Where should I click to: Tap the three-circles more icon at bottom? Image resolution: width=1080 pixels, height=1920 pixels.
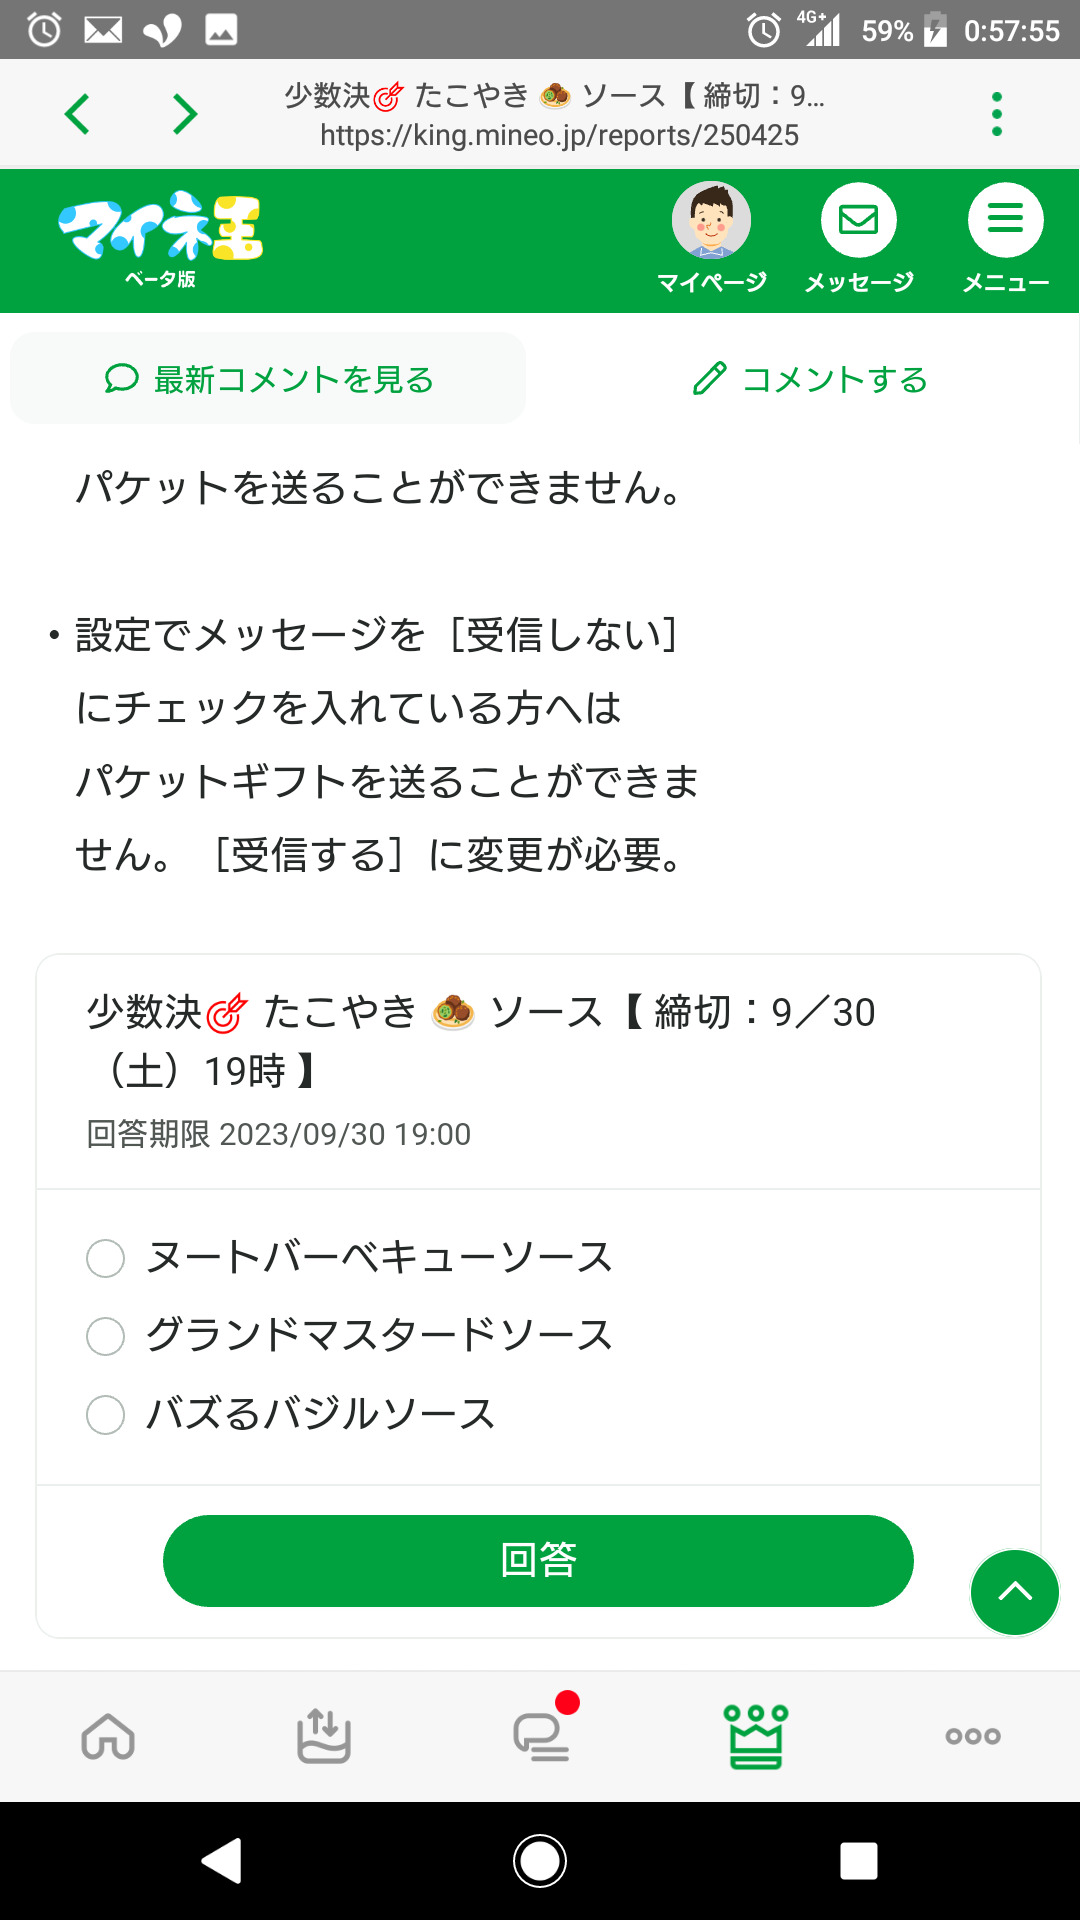(x=972, y=1737)
